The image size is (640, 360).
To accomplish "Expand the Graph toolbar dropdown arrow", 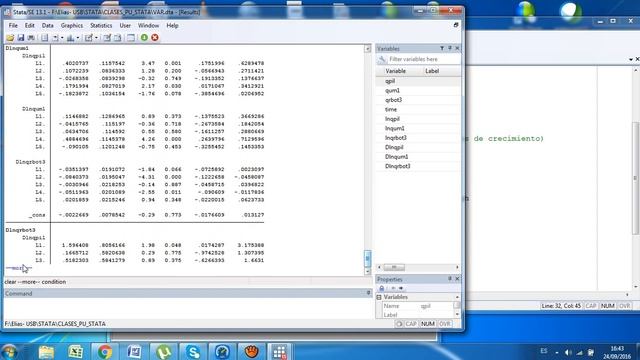I will pos(78,38).
